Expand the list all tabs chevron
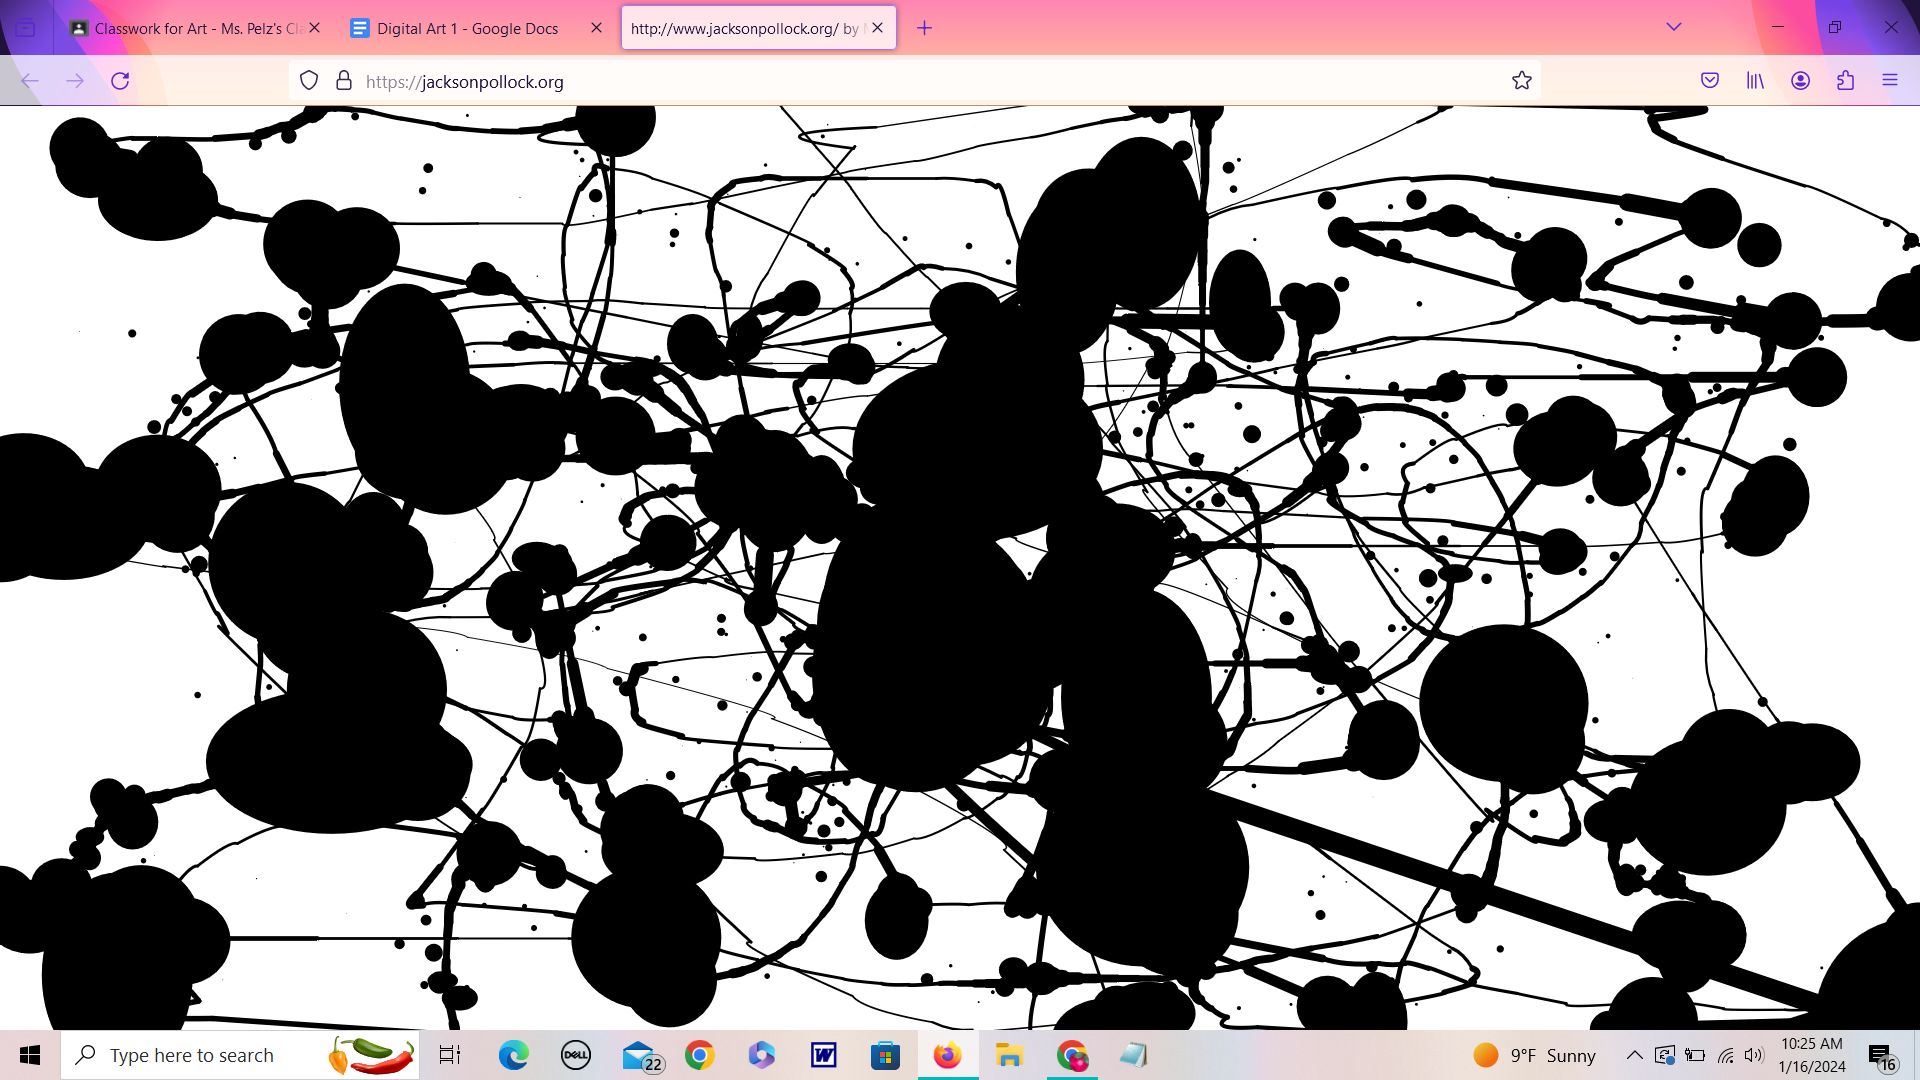Screen dimensions: 1920x1080 point(1673,27)
